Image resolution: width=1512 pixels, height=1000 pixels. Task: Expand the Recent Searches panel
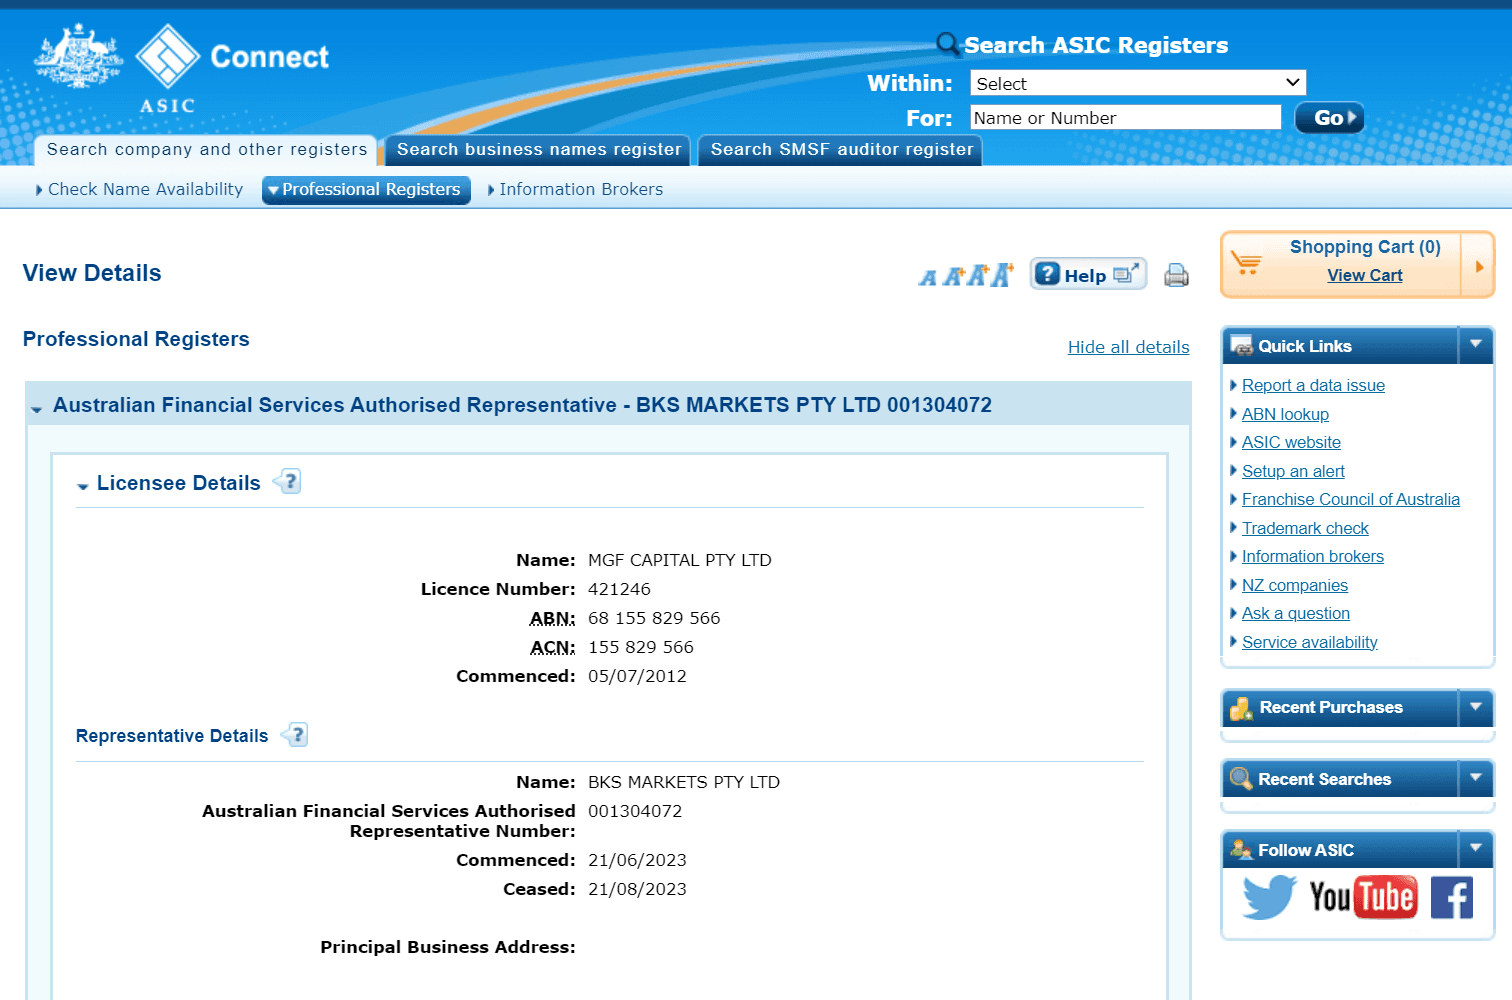pos(1476,778)
